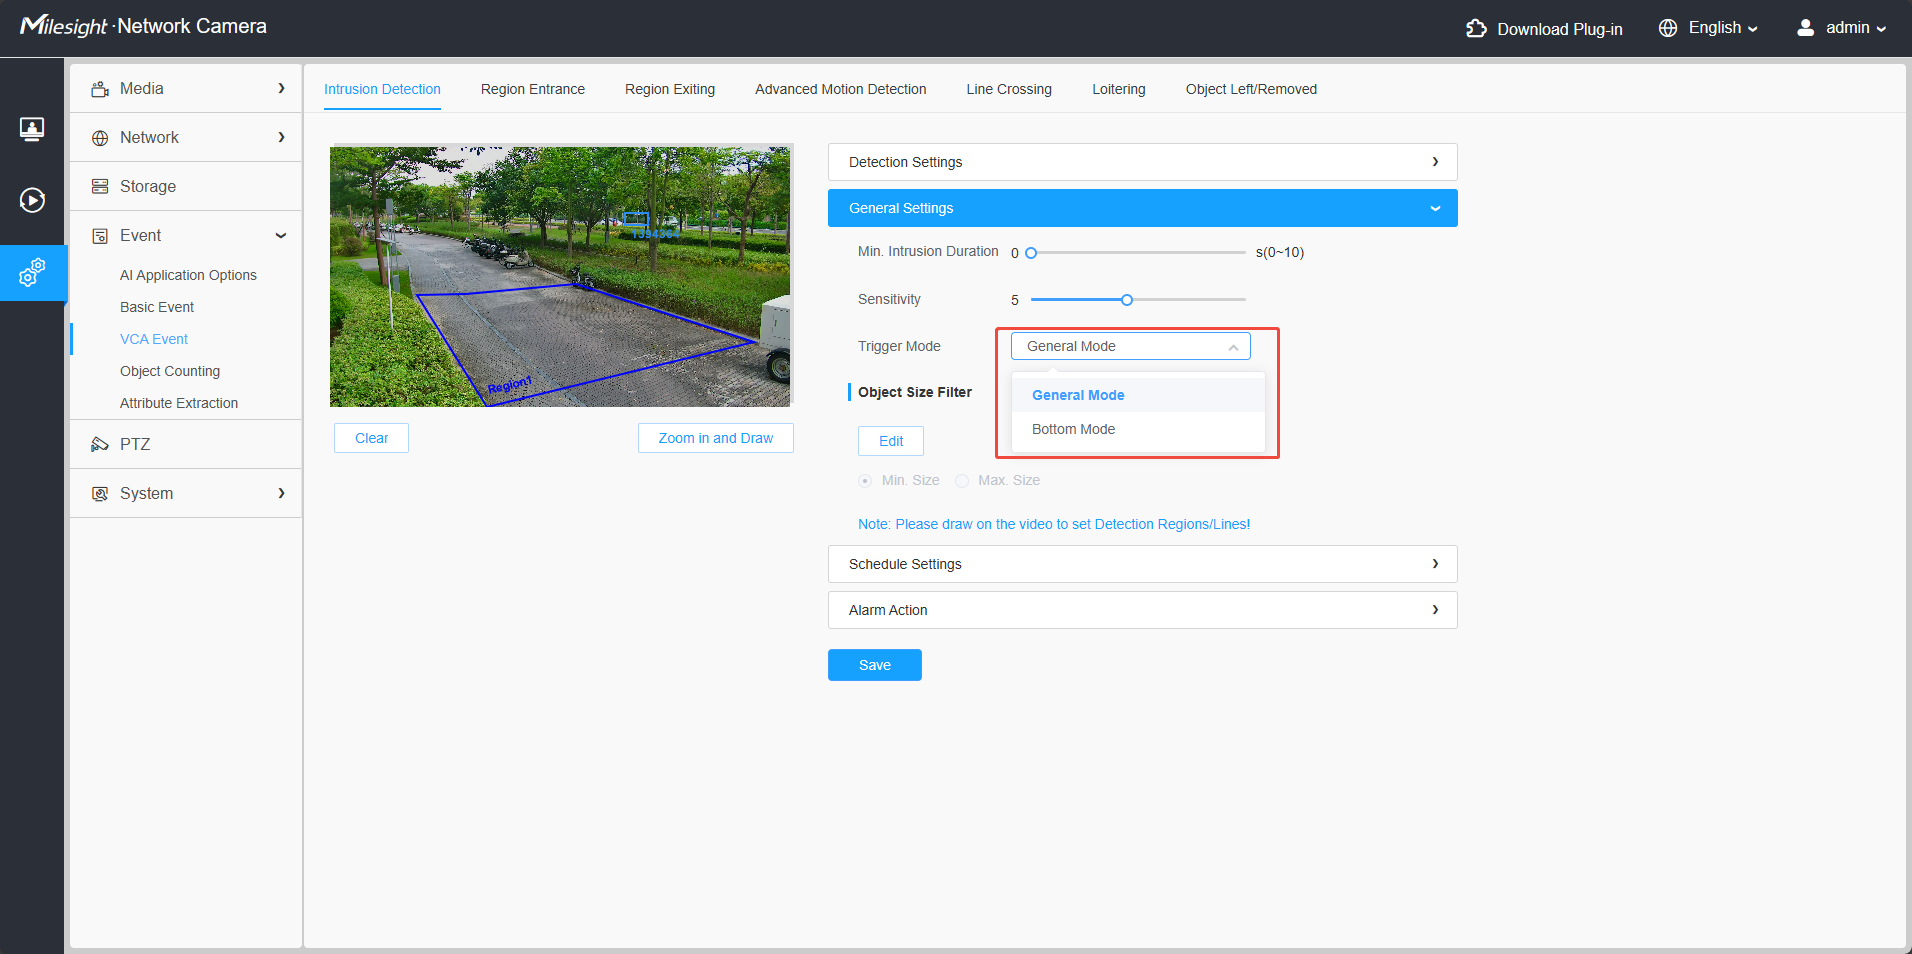Open the English language dropdown
The image size is (1912, 954).
pyautogui.click(x=1723, y=28)
